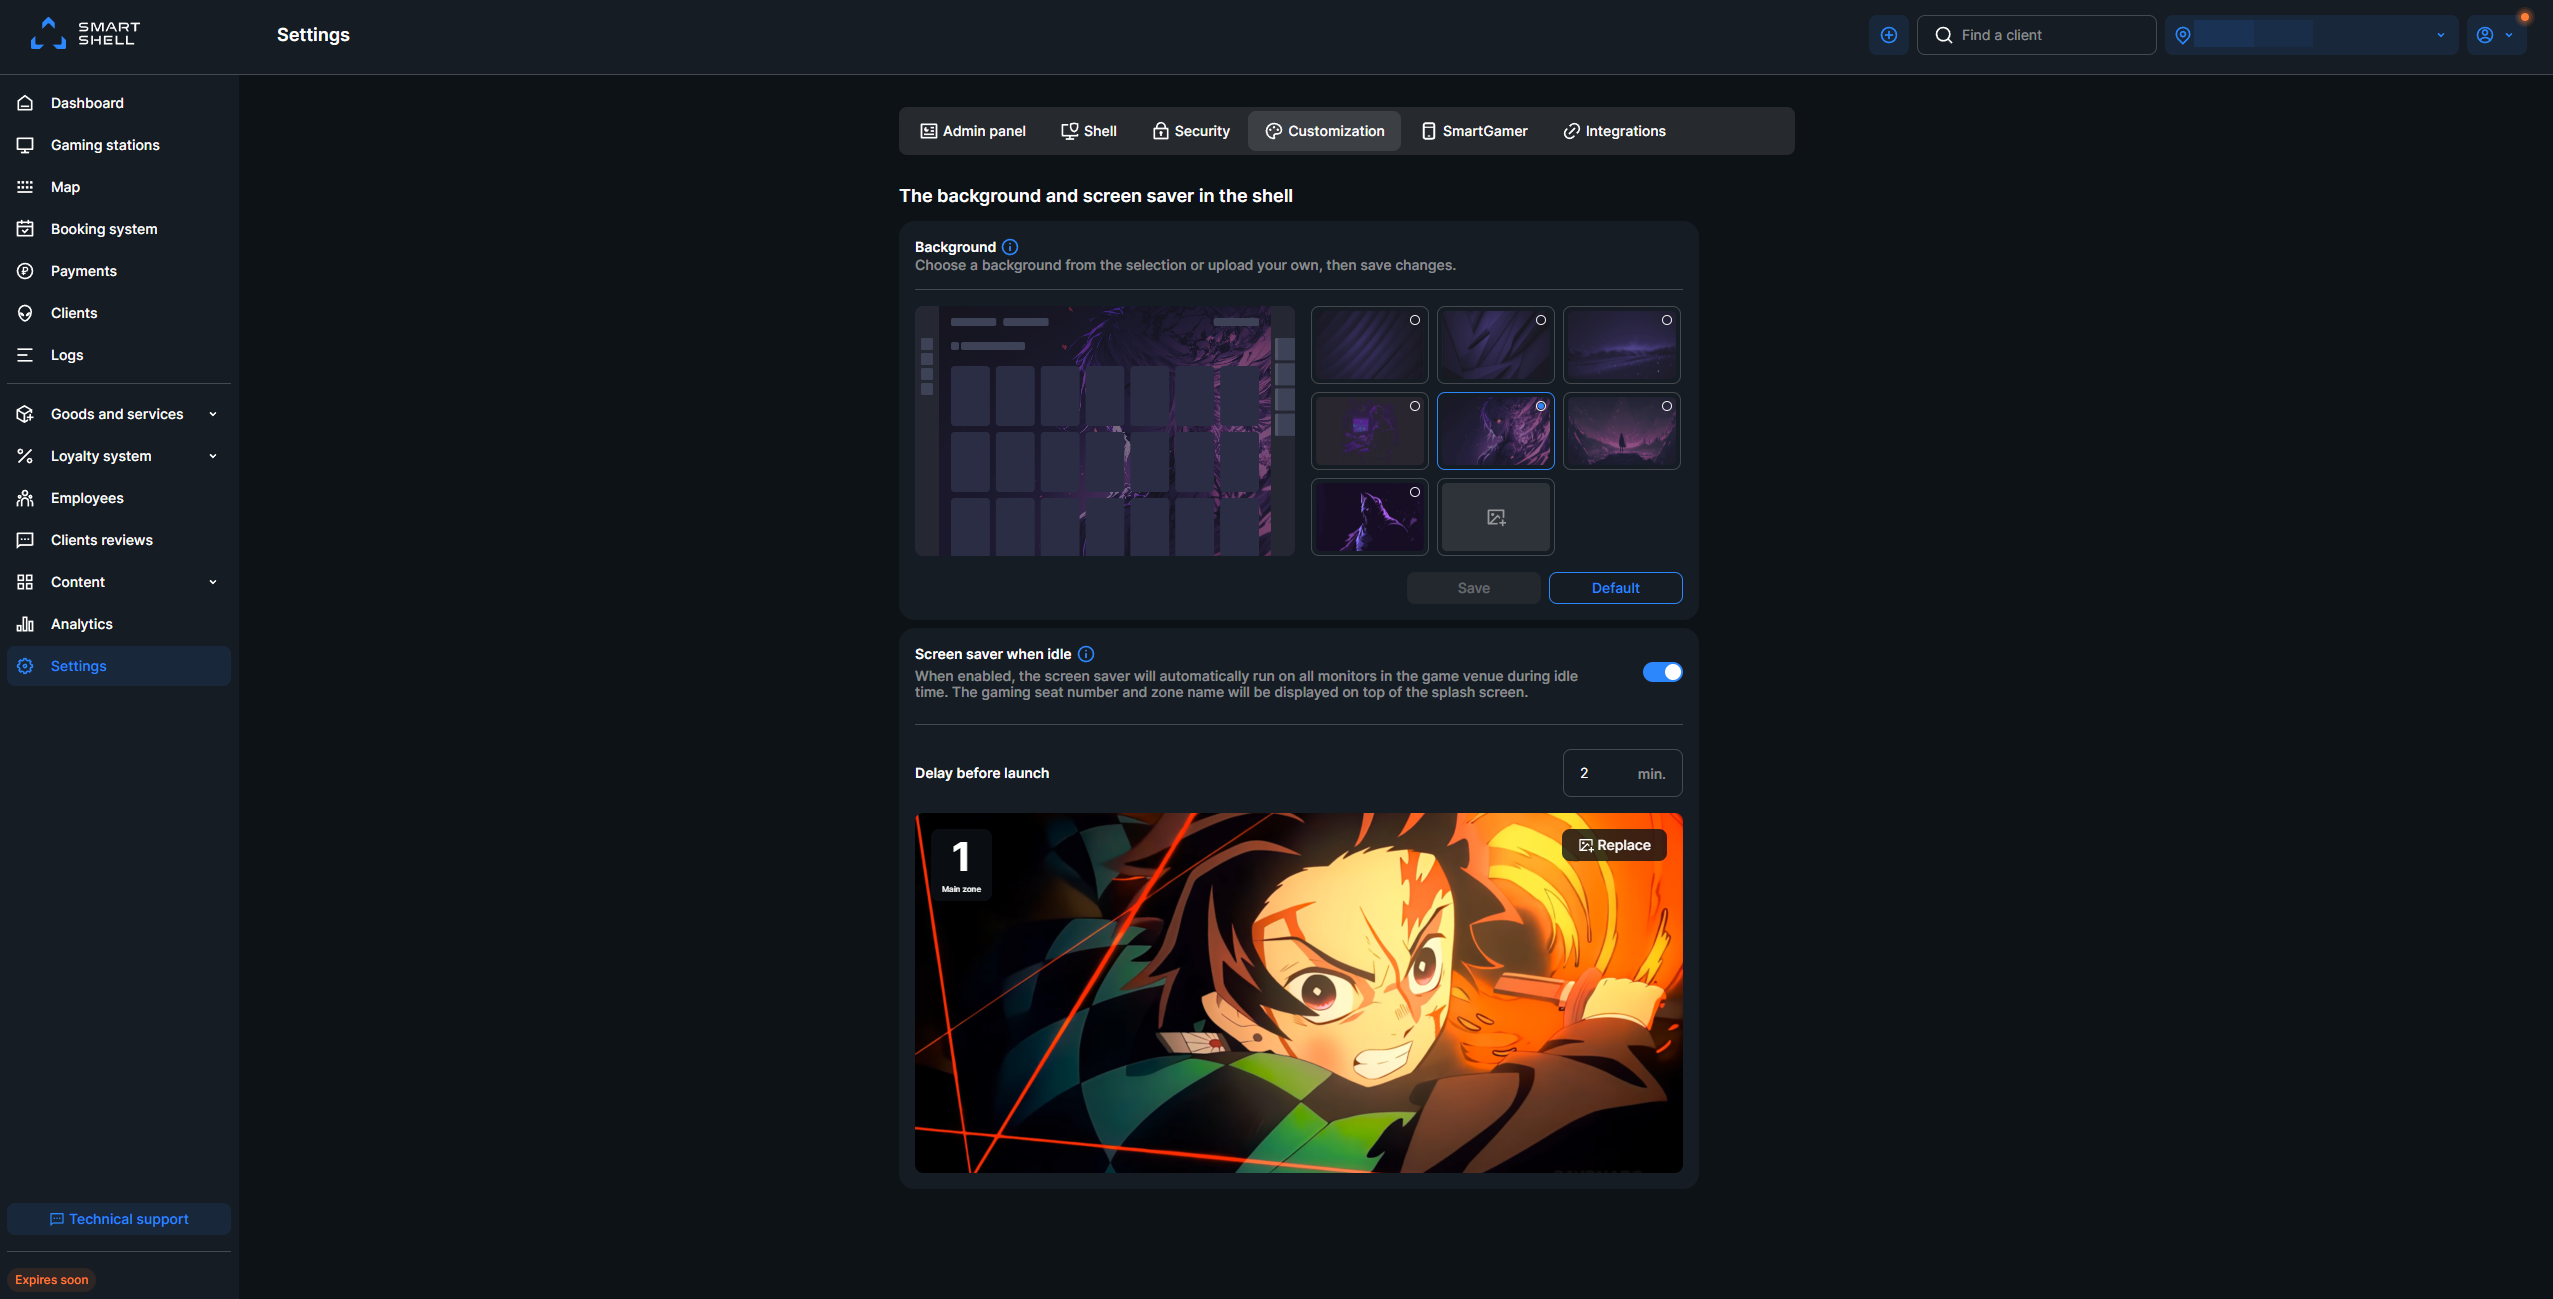This screenshot has height=1299, width=2553.
Task: Select the selected creature background radio
Action: (x=1541, y=406)
